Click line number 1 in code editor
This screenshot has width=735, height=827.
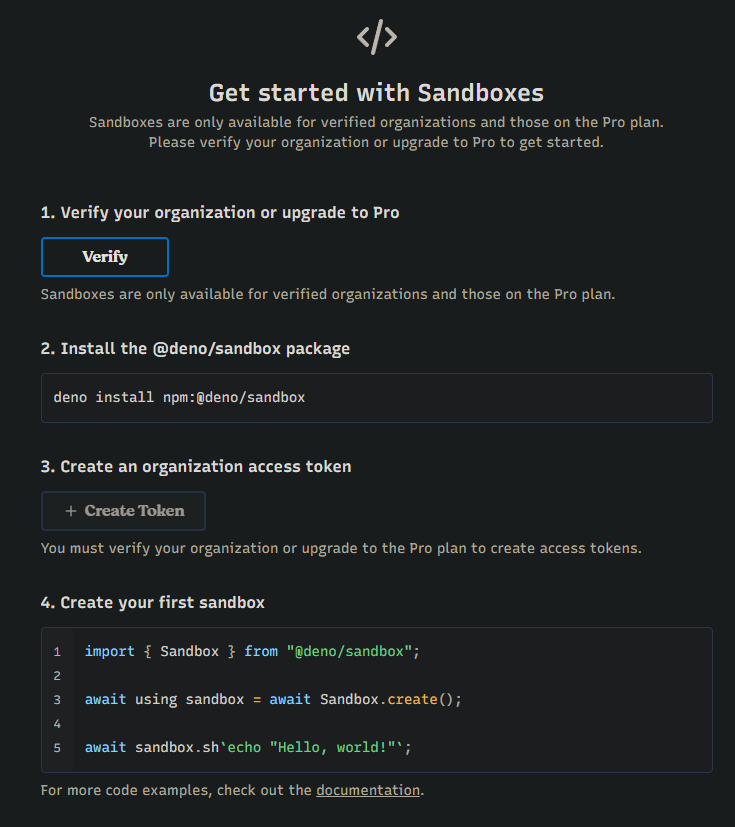(x=57, y=652)
